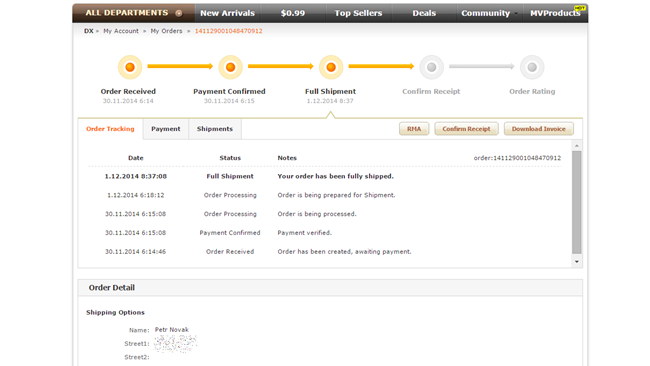The height and width of the screenshot is (366, 650).
Task: Click the Full Shipment step circle
Action: tap(331, 67)
